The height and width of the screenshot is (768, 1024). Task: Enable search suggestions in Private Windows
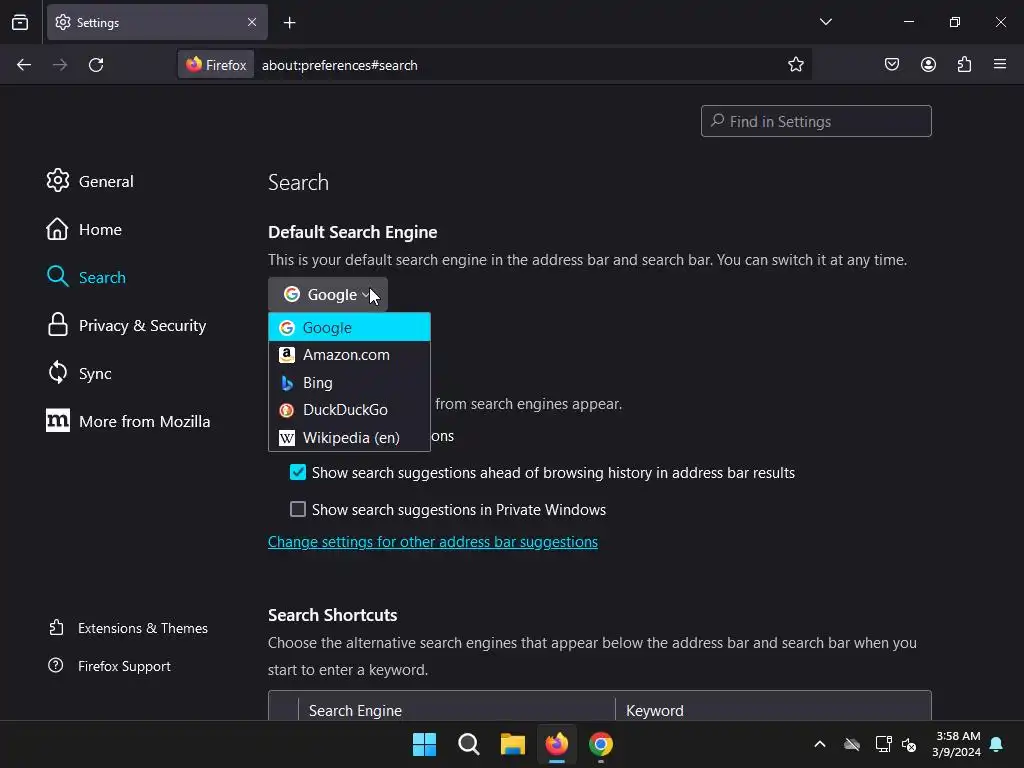tap(298, 509)
